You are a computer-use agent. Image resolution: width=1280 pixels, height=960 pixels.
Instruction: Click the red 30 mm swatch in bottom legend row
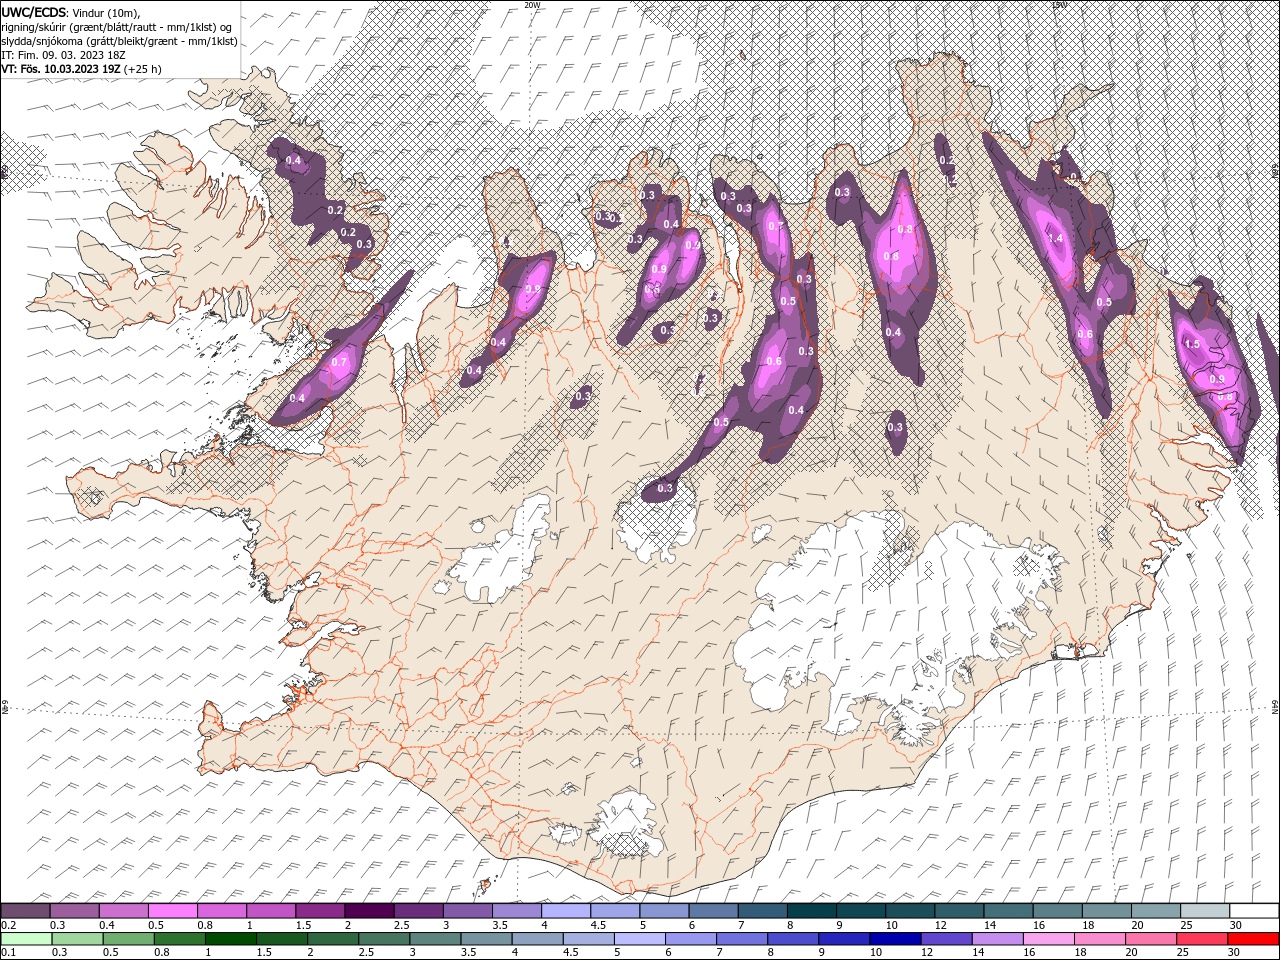1254,938
